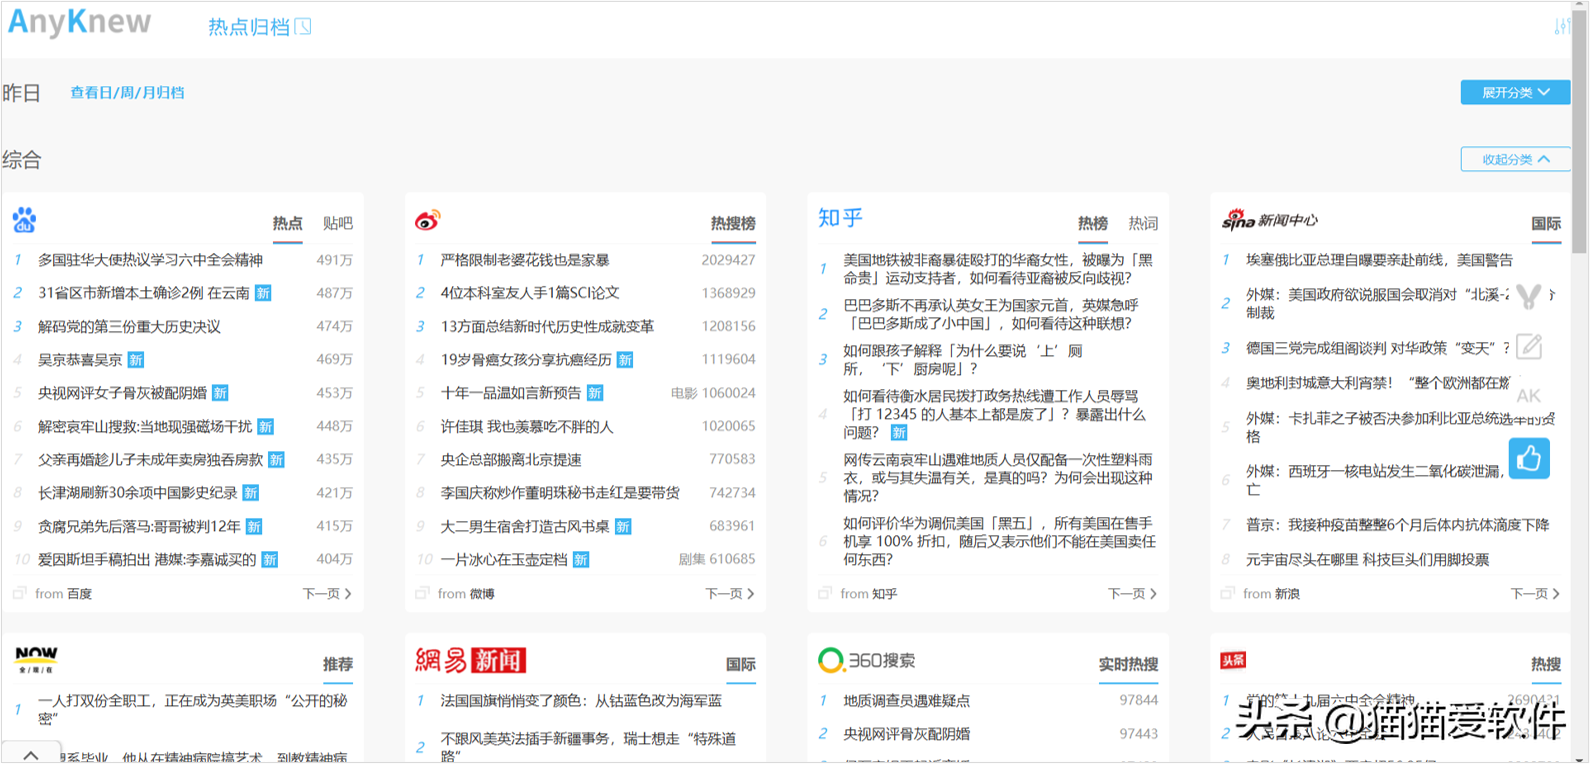1590x764 pixels.
Task: Open Weibo topic 许佳琪 我也羡慕吃不胖的人
Action: [x=527, y=426]
